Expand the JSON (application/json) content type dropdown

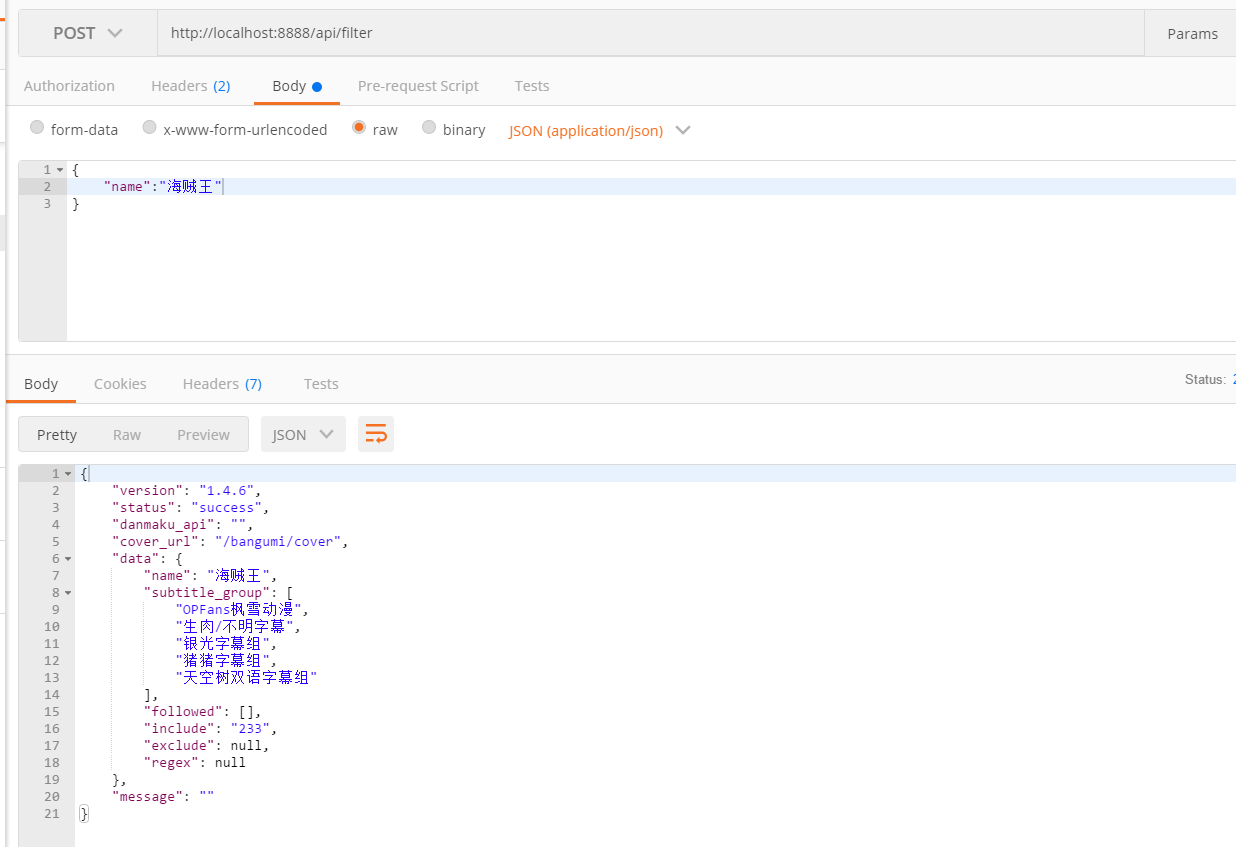pyautogui.click(x=600, y=130)
